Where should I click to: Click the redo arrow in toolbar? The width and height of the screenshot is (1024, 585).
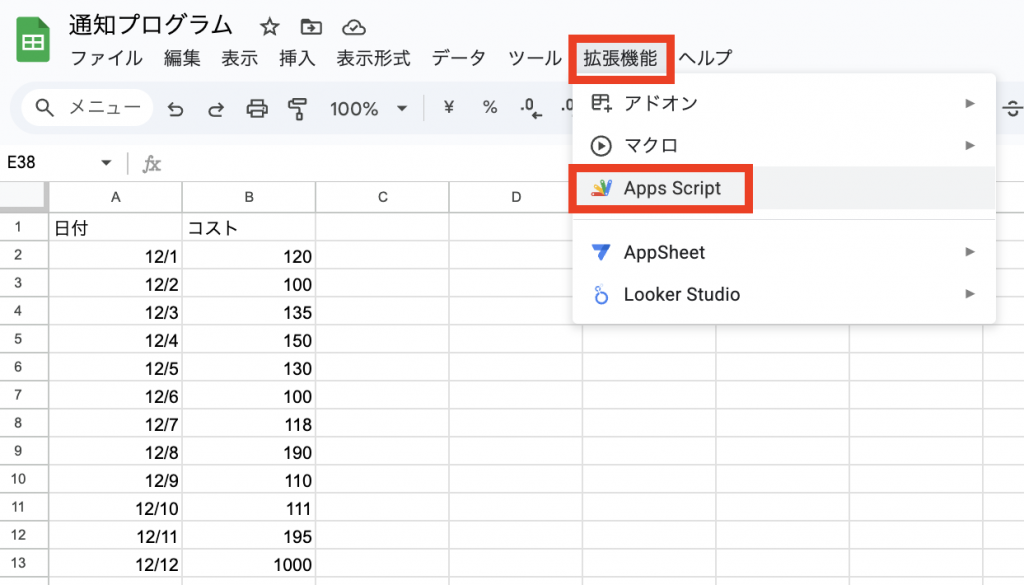(216, 109)
